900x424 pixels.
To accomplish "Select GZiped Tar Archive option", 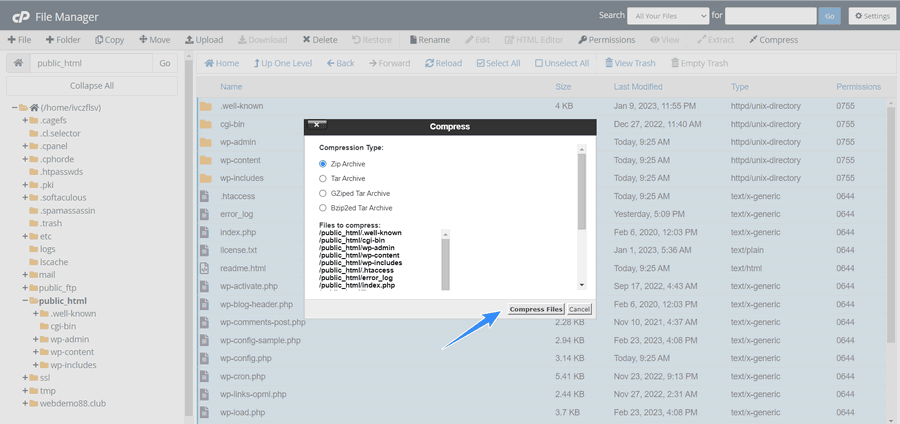I will pos(323,193).
